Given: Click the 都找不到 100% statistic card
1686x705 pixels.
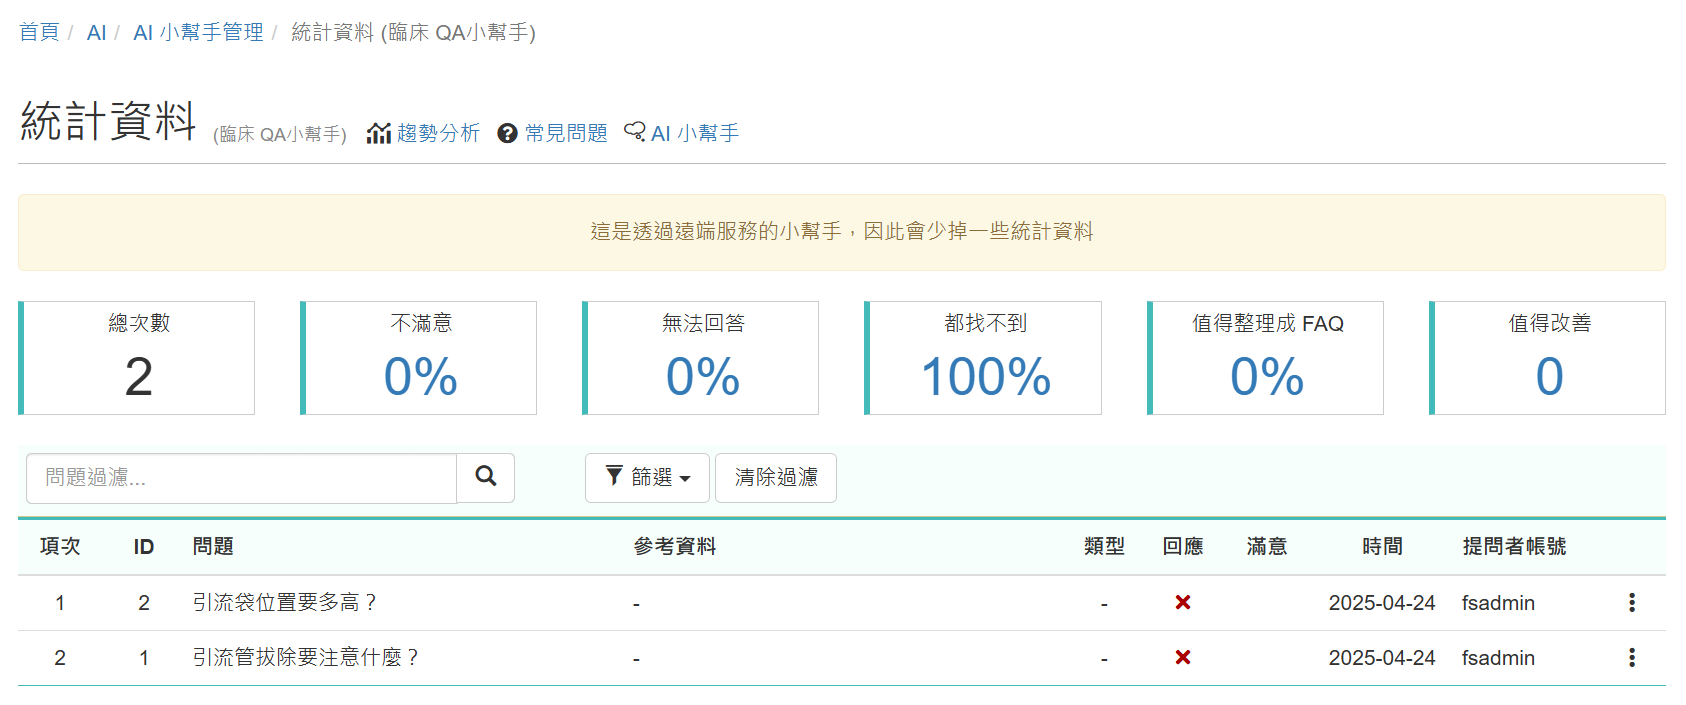Looking at the screenshot, I should coord(984,358).
